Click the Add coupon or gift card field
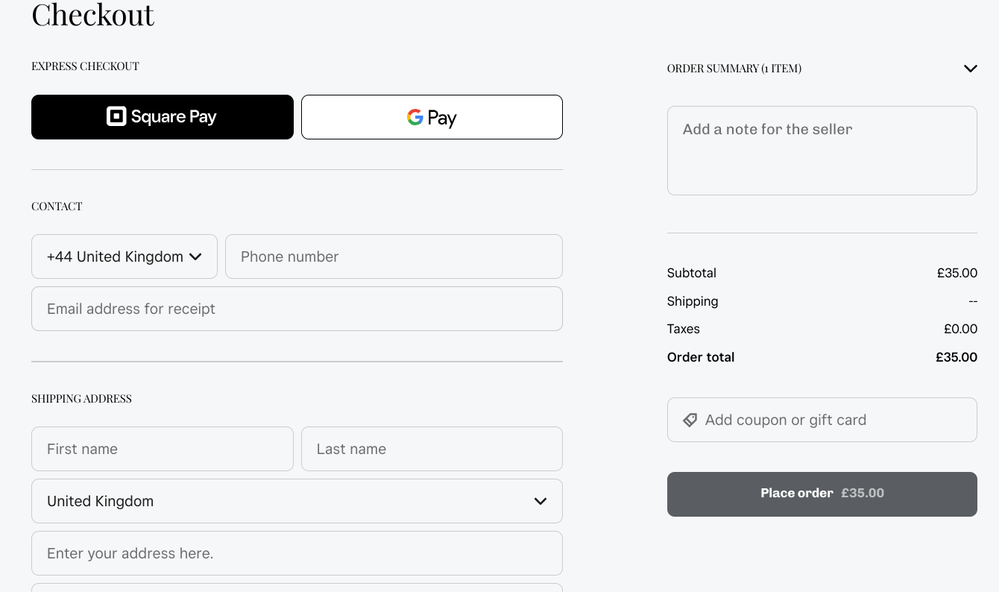 click(x=822, y=419)
